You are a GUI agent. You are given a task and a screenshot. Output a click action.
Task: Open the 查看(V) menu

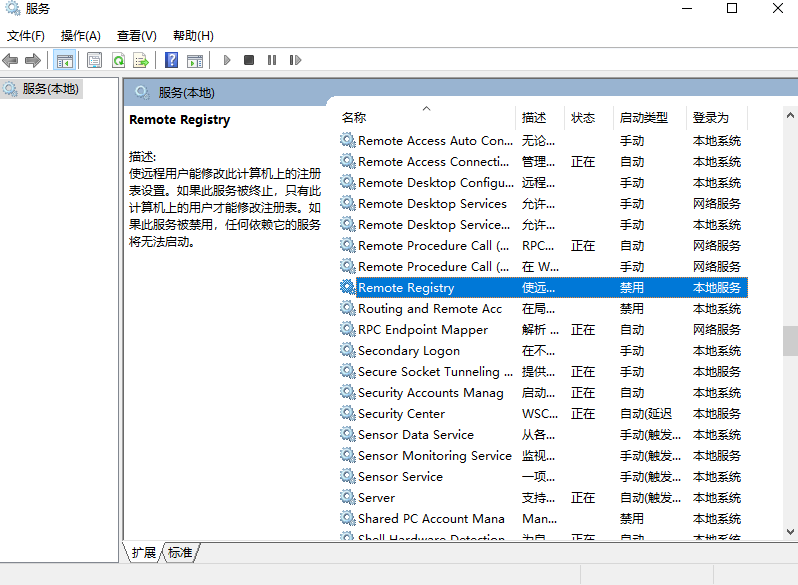[x=136, y=35]
